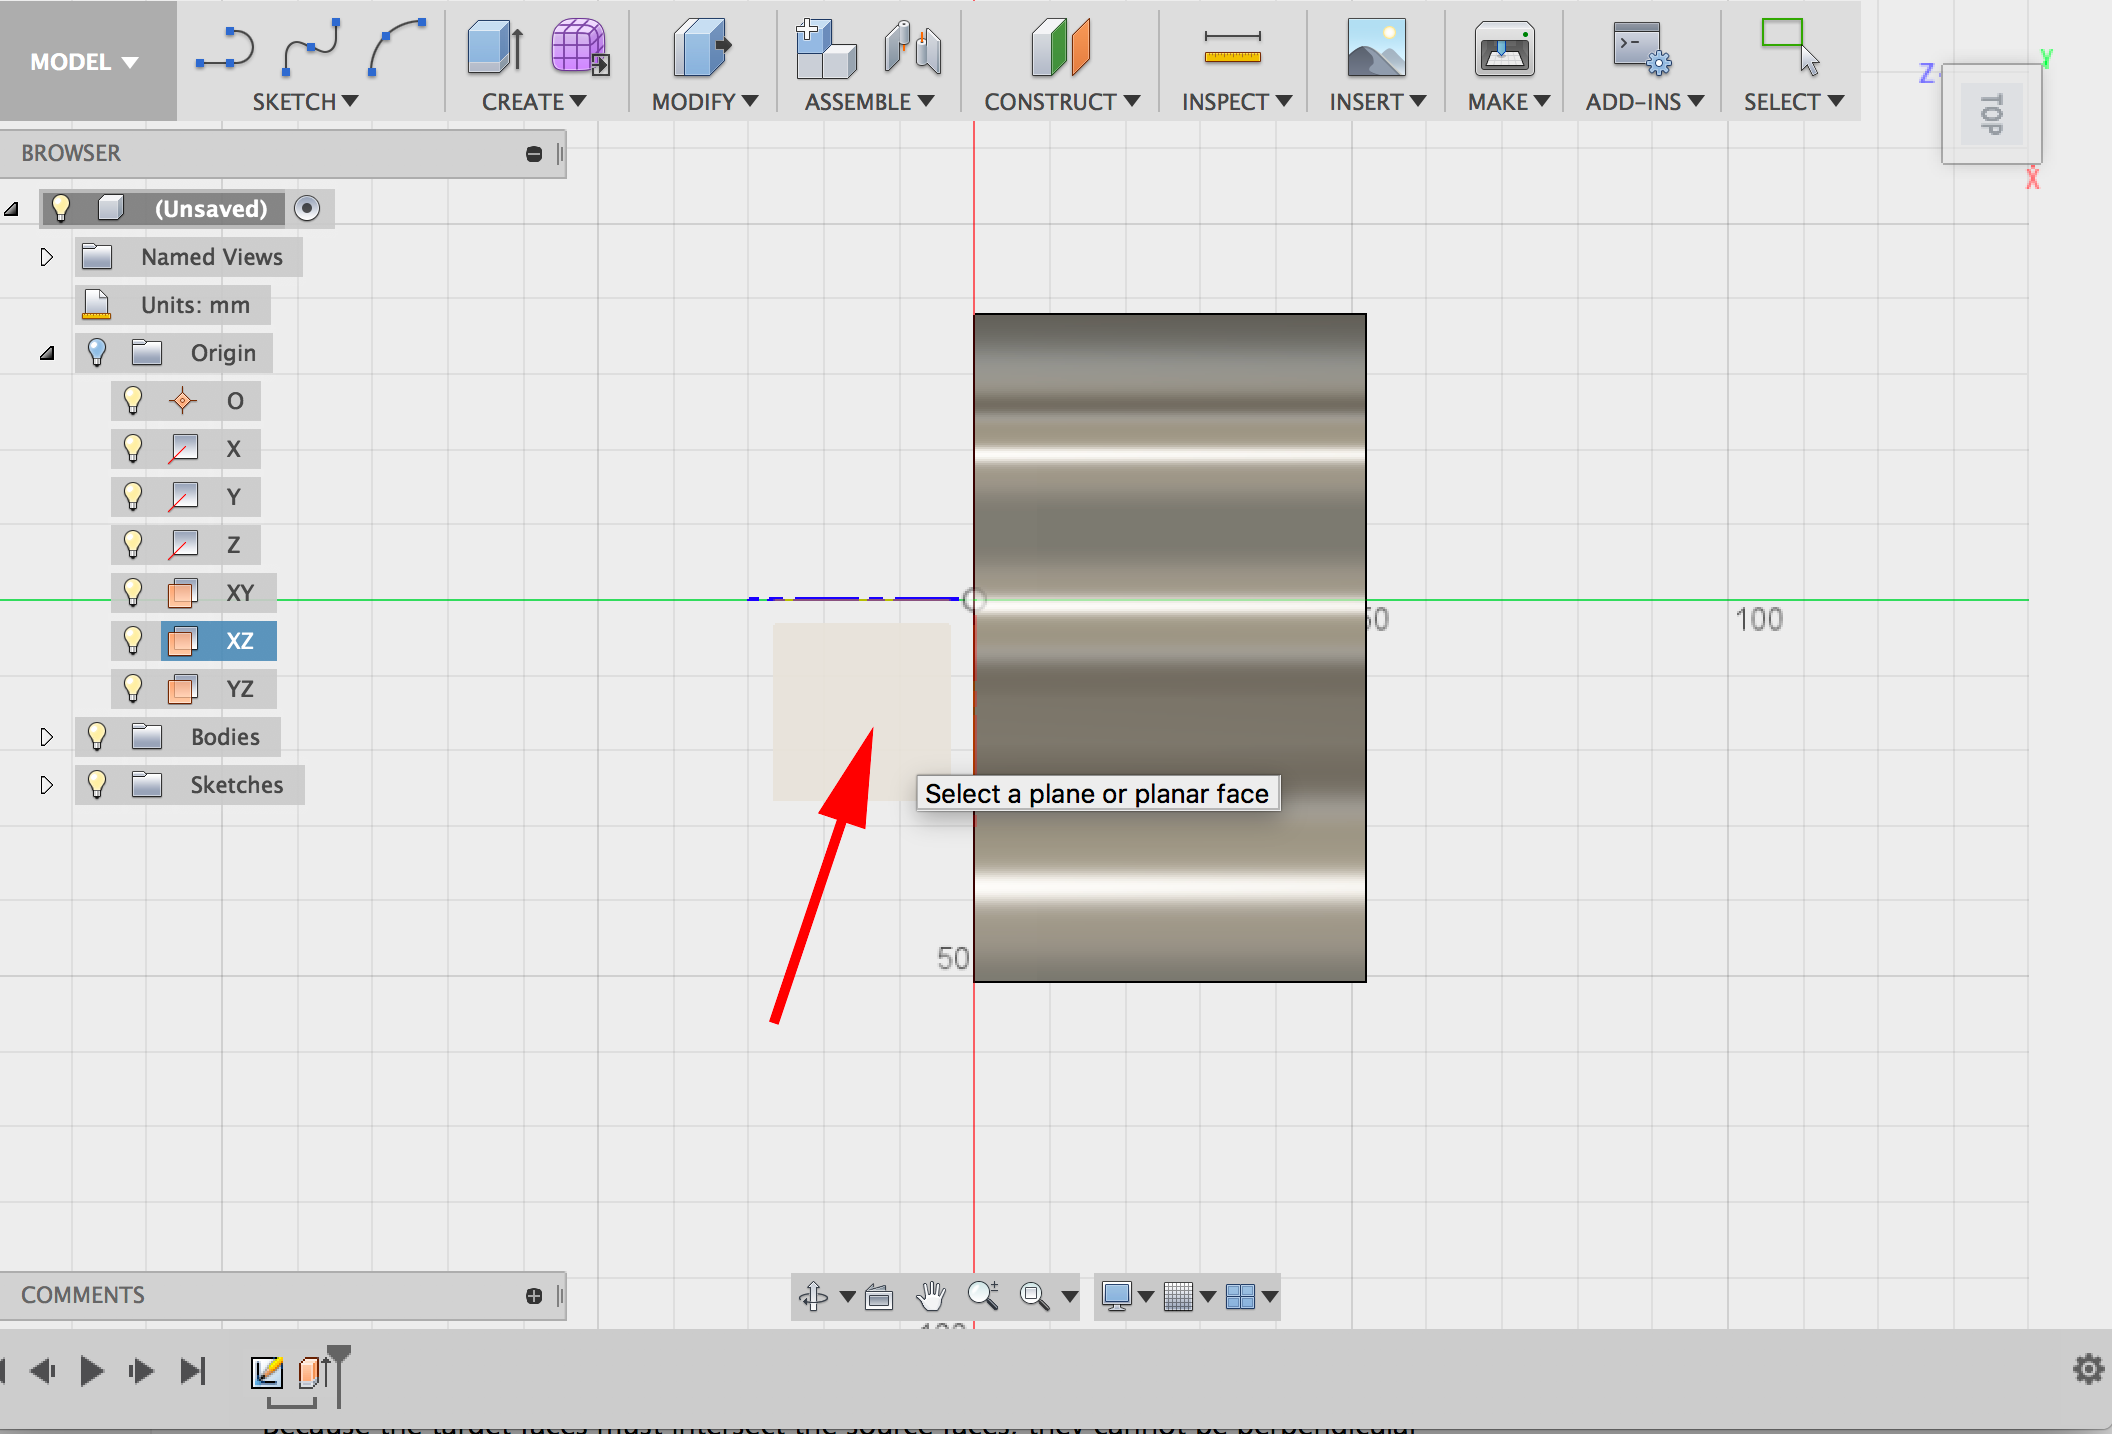Open the ASSEMBLE menu

point(869,102)
